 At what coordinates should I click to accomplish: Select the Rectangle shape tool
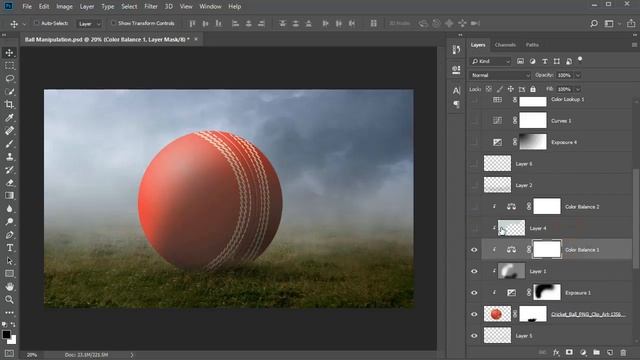pyautogui.click(x=9, y=273)
